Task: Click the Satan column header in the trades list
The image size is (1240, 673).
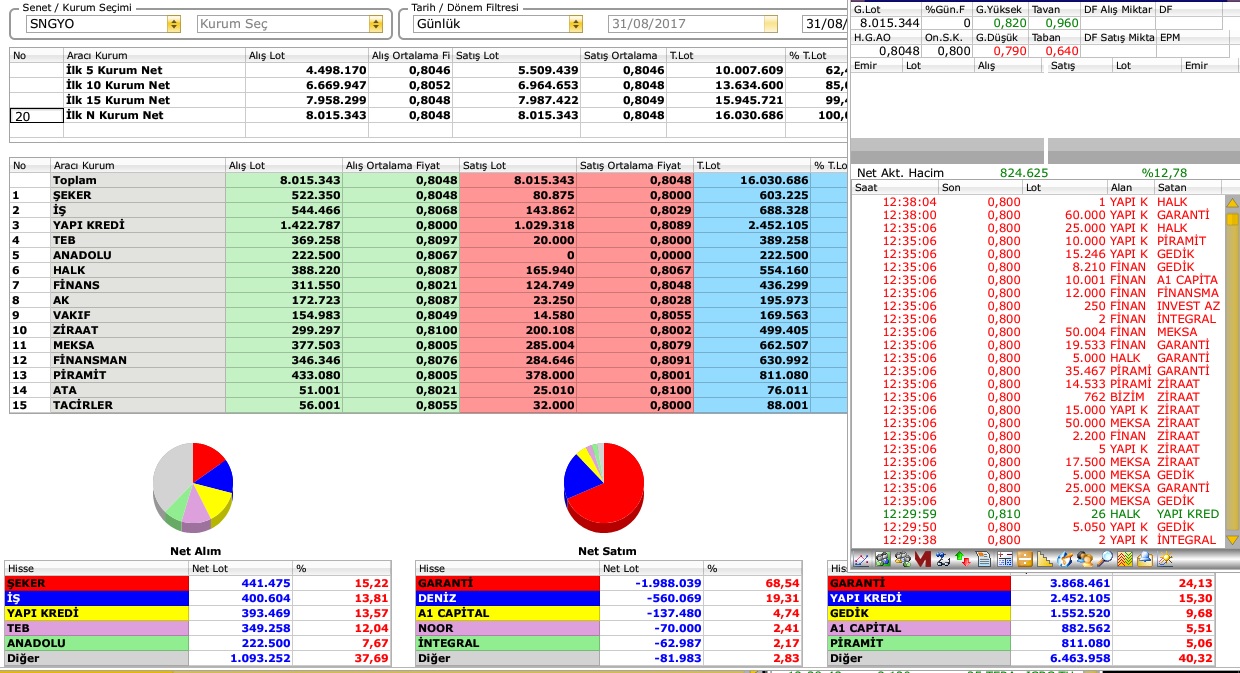Action: pyautogui.click(x=1188, y=187)
